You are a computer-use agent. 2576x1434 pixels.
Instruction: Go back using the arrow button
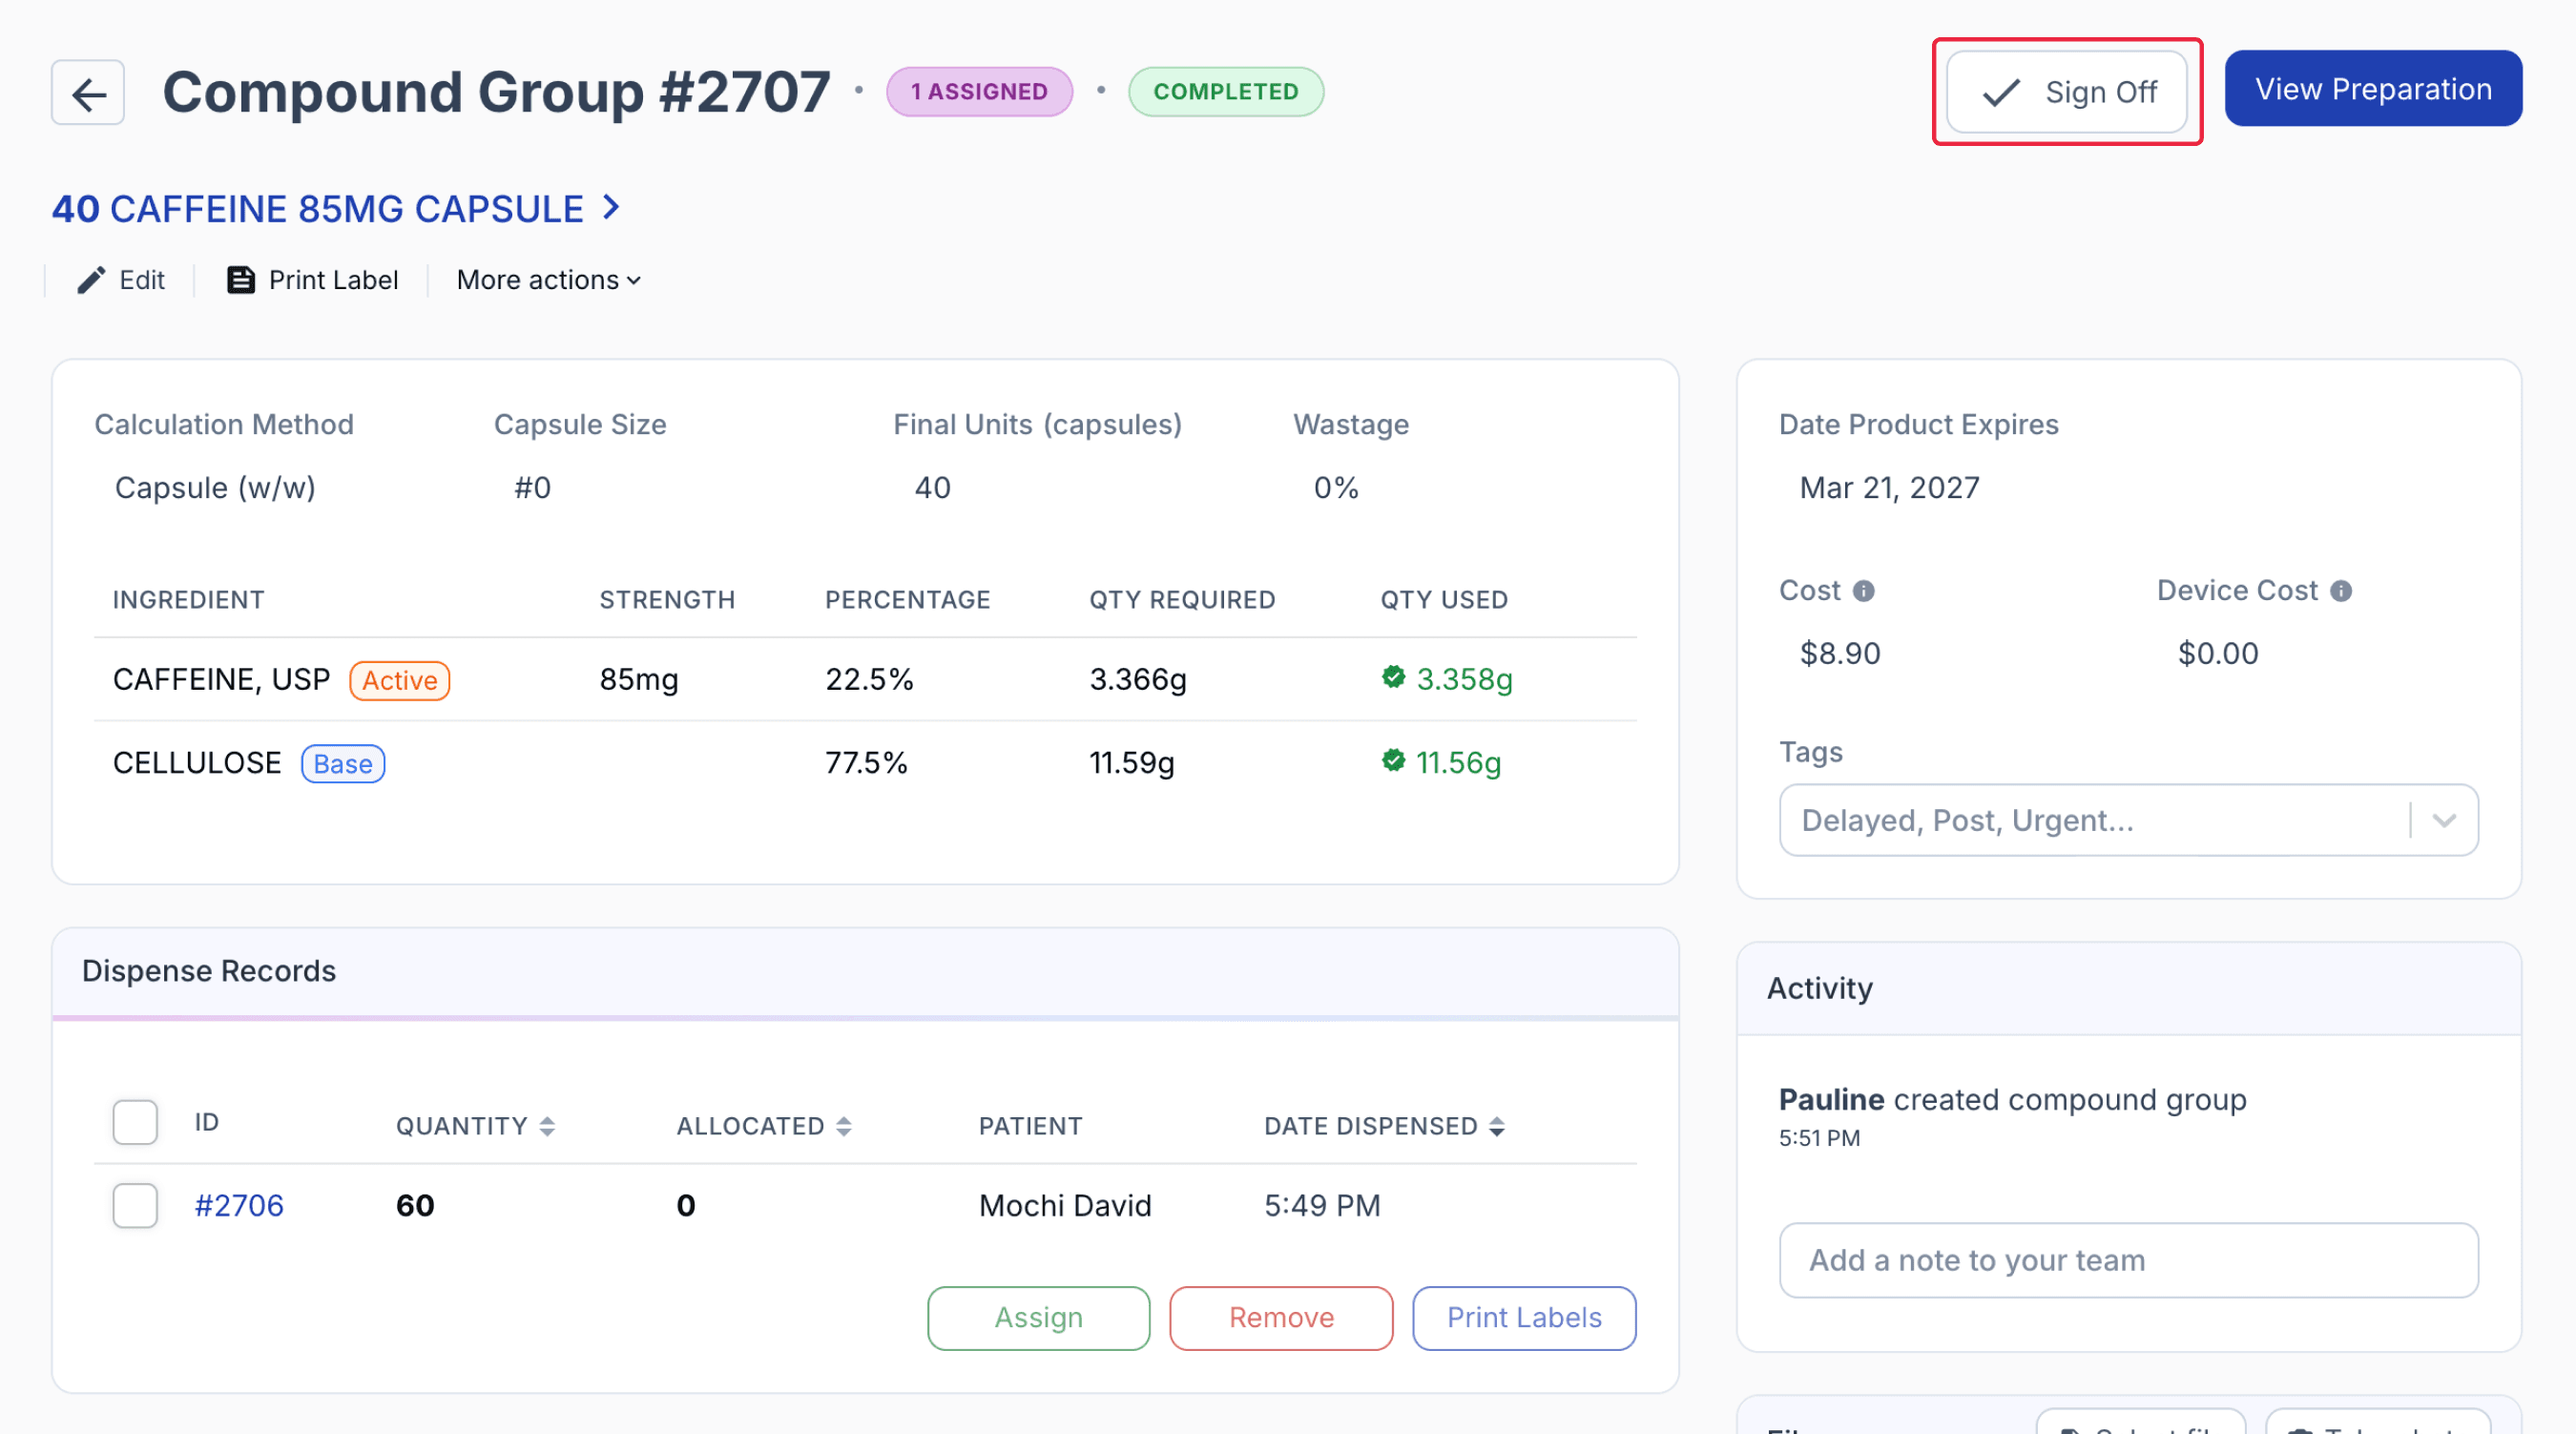click(x=88, y=92)
